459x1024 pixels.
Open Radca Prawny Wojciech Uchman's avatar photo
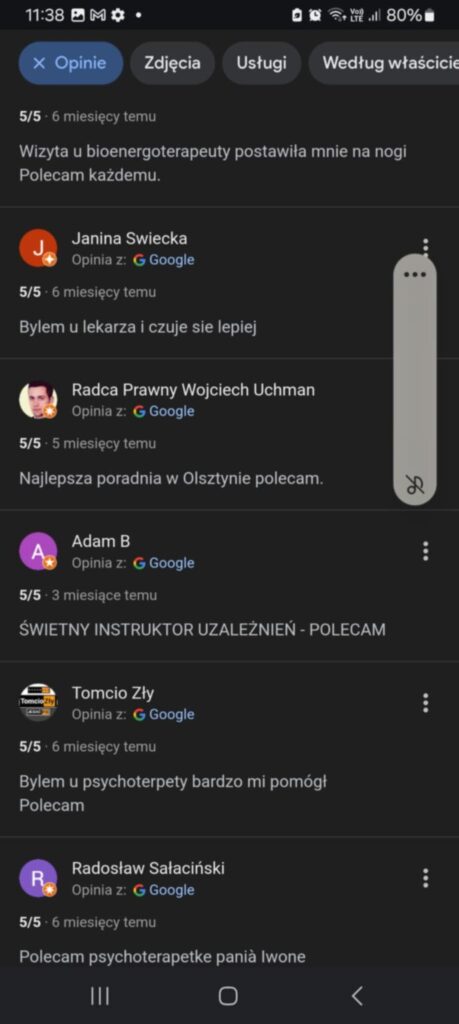[38, 400]
